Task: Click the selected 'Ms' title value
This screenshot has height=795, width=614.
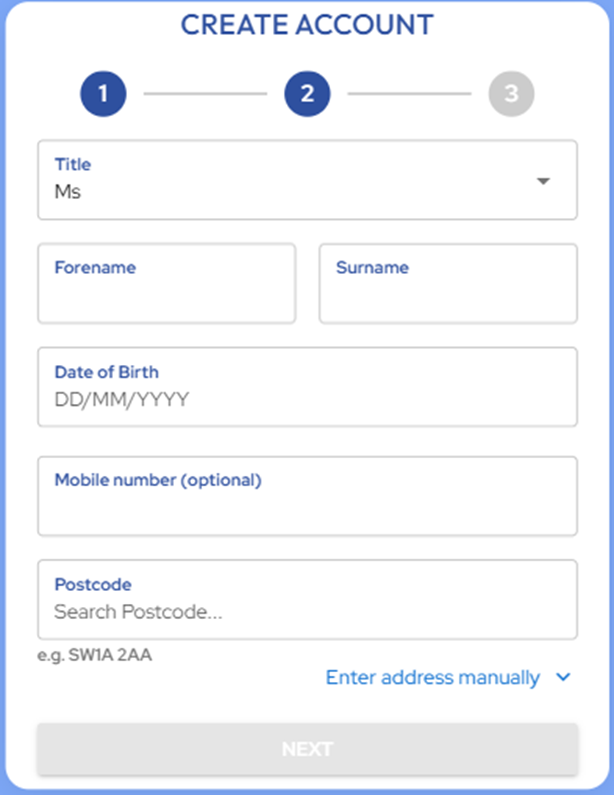Action: tap(68, 192)
